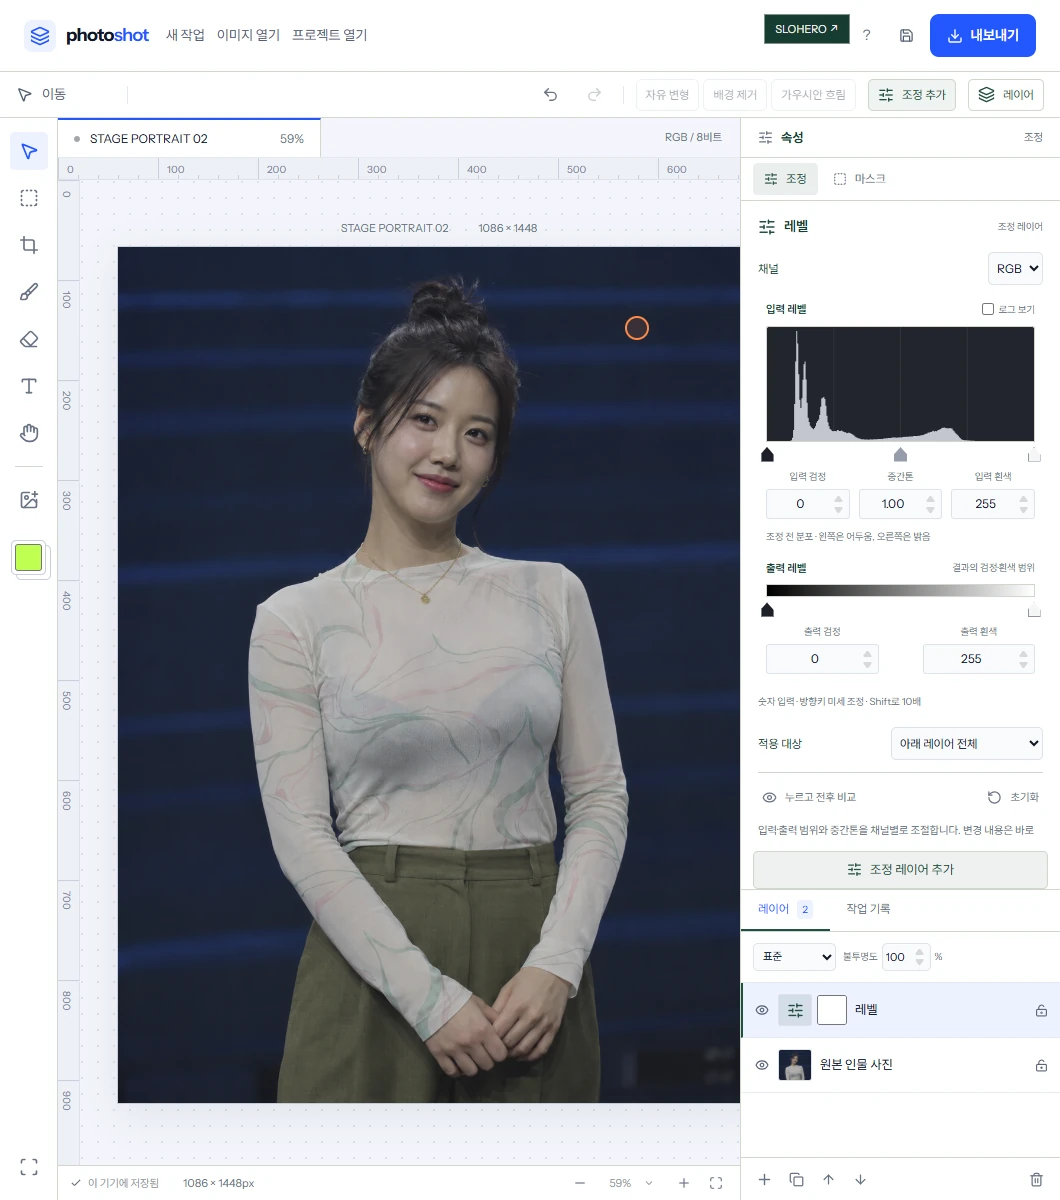Click the 가우시안 흐림 button
This screenshot has height=1200, width=1060.
pyautogui.click(x=813, y=95)
